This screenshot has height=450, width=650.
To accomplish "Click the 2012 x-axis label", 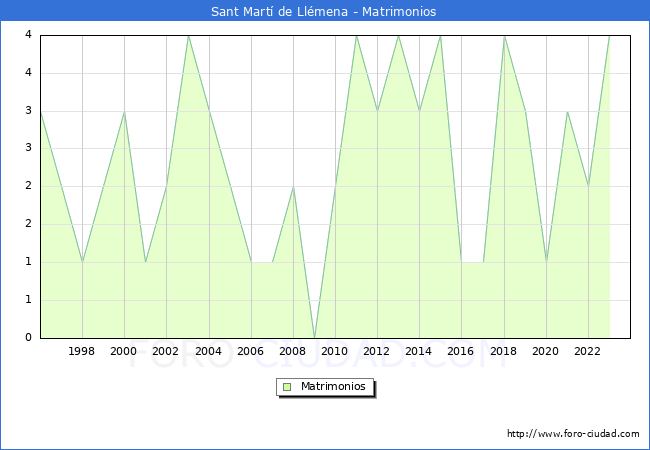I will pyautogui.click(x=376, y=351).
